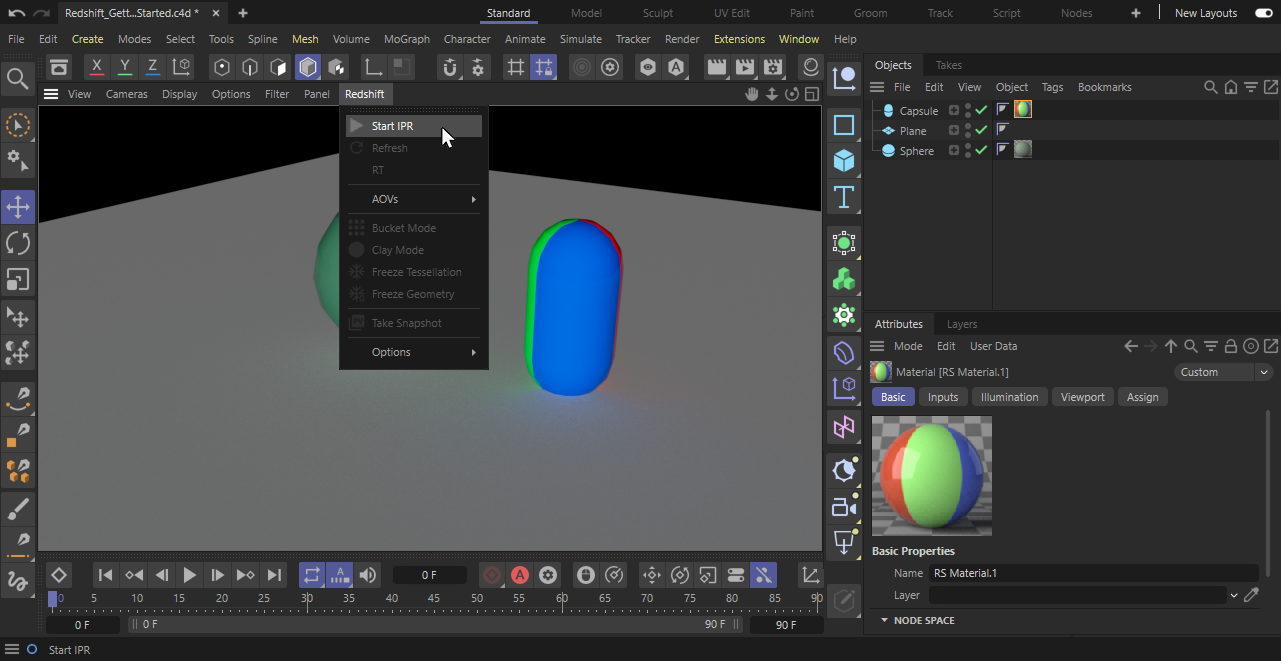Open the Custom mode dropdown in Attributes
Screen dimensions: 1281x661
1222,372
